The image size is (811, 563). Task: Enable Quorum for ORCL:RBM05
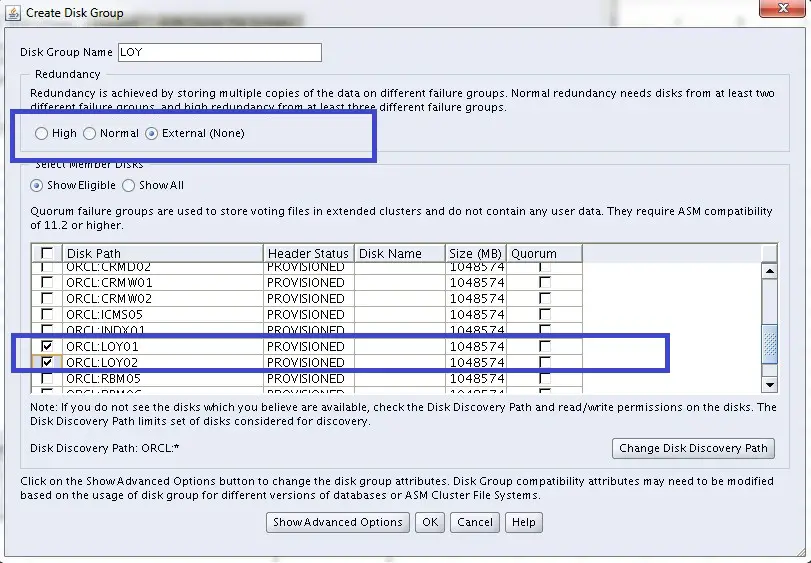(x=545, y=378)
